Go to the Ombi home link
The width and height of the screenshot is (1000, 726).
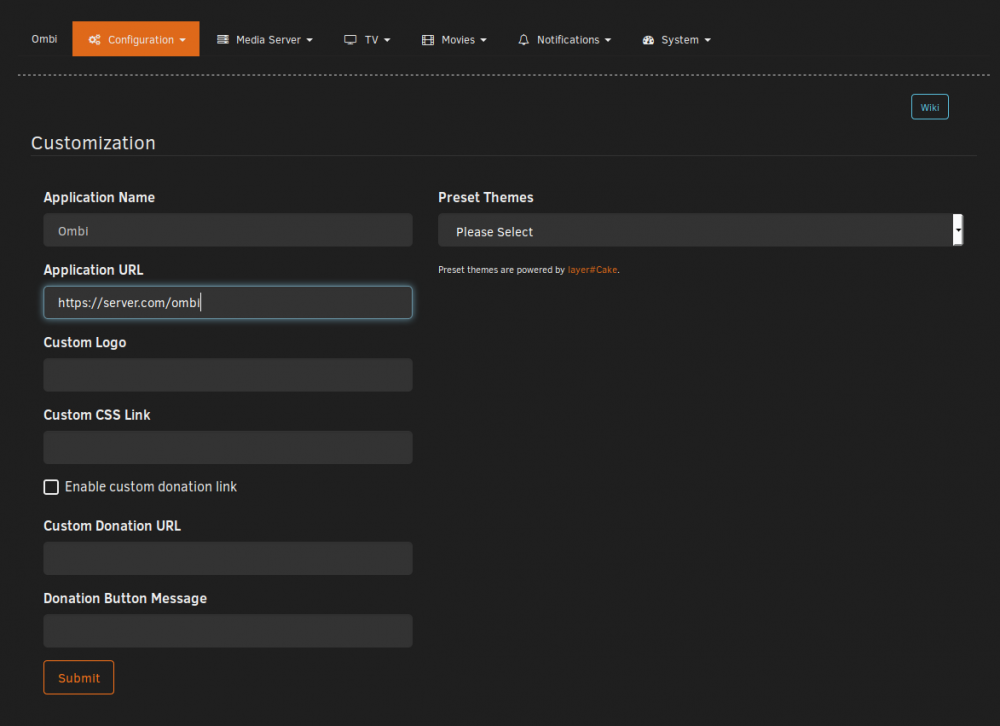(44, 39)
